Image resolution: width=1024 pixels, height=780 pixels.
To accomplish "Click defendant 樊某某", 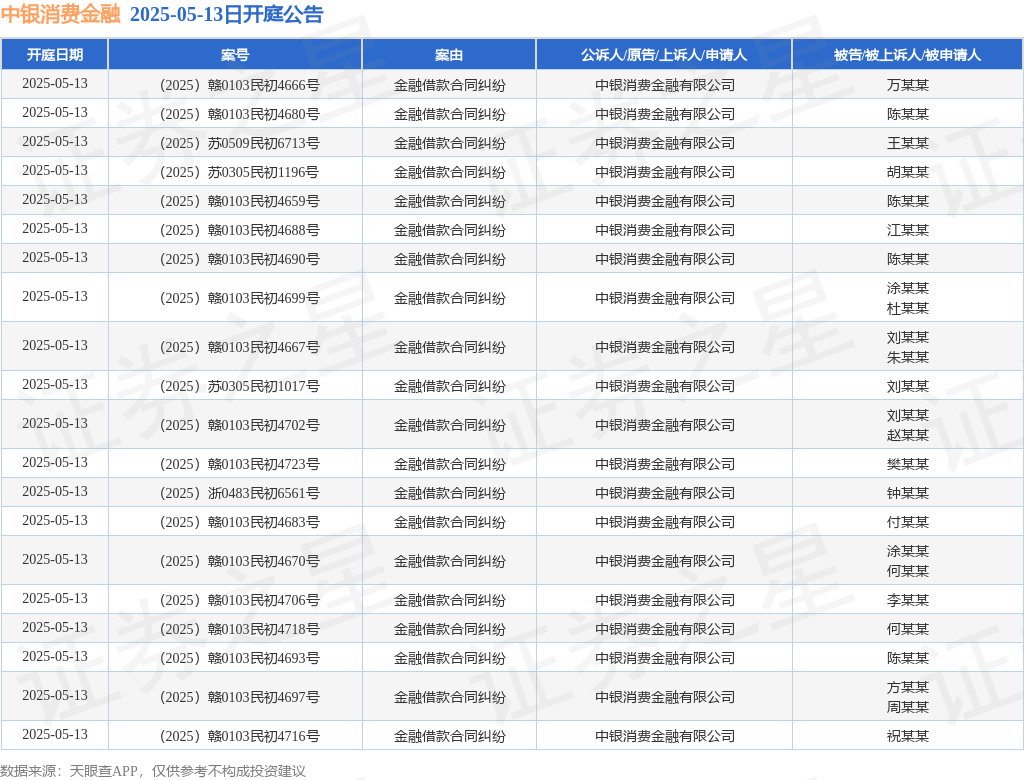I will [x=908, y=464].
